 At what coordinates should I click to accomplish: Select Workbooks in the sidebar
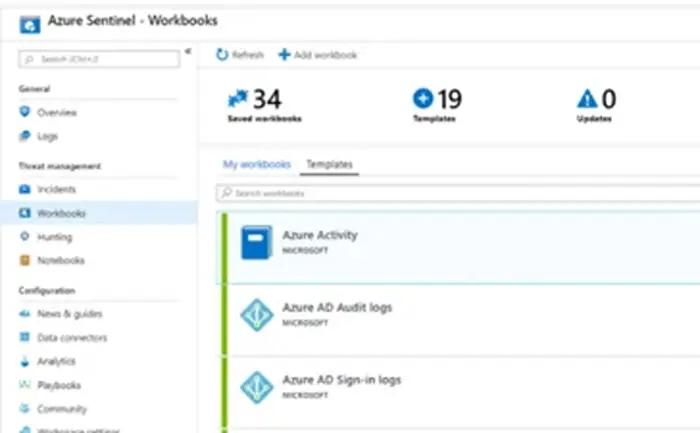pos(99,213)
